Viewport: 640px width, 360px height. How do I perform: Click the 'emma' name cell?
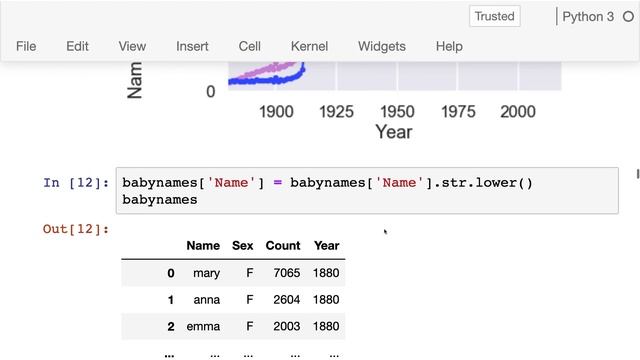click(203, 326)
